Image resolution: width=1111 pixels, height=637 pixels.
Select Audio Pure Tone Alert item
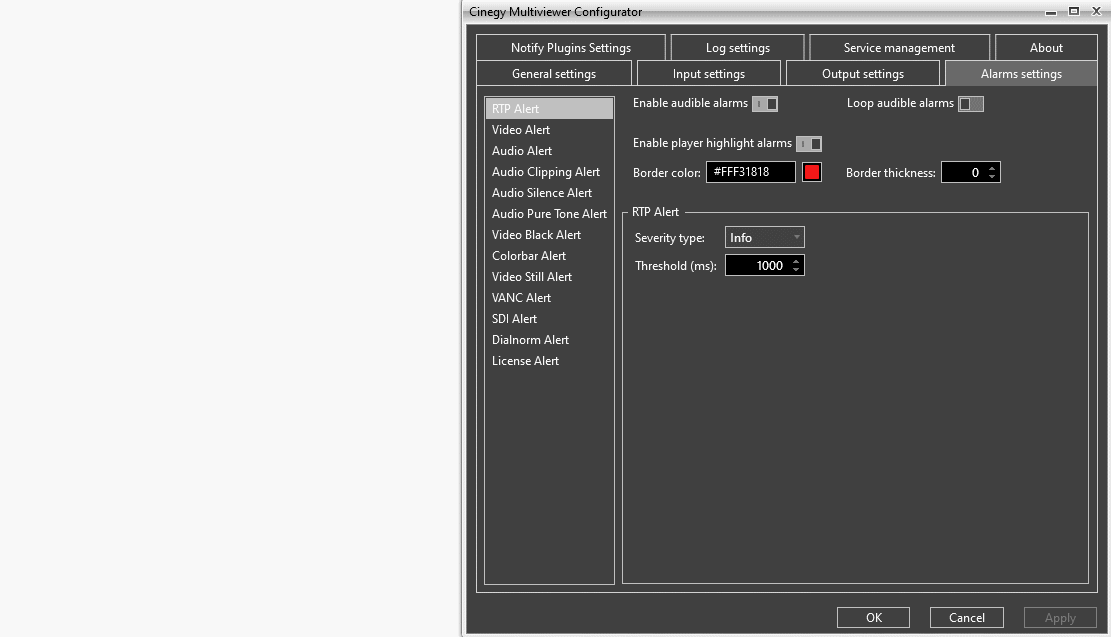tap(549, 214)
